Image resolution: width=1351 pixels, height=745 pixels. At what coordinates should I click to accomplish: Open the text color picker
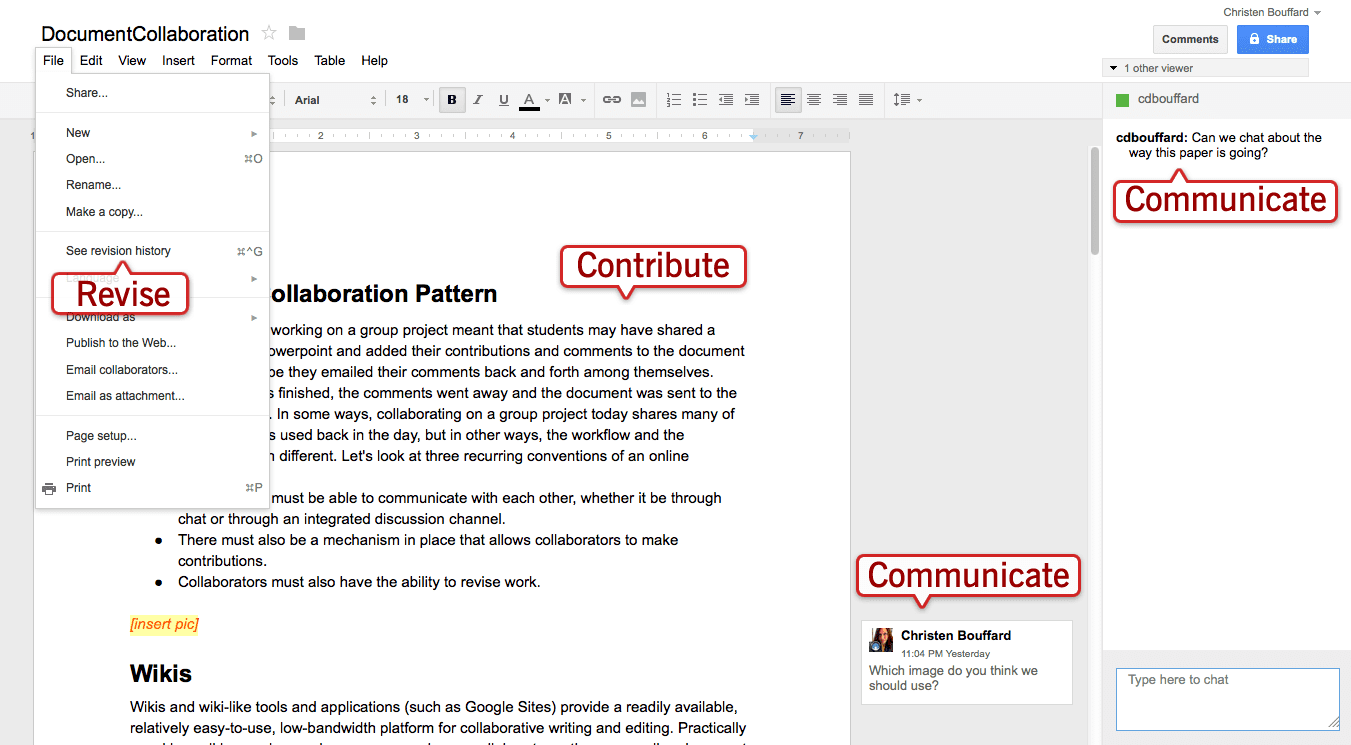[x=531, y=99]
